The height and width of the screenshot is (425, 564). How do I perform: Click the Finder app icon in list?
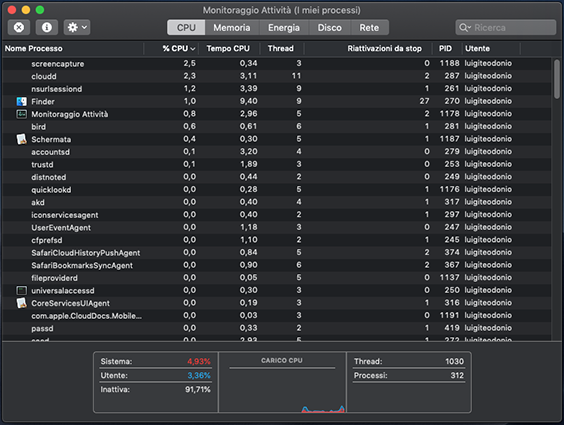pos(22,101)
